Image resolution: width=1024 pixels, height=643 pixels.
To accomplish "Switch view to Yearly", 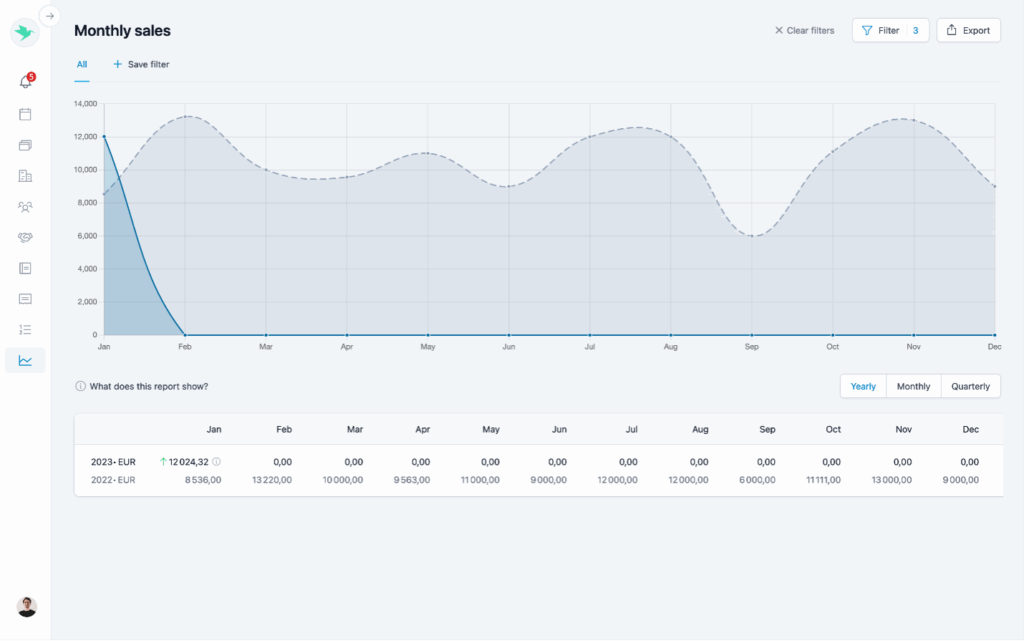I will tap(863, 386).
